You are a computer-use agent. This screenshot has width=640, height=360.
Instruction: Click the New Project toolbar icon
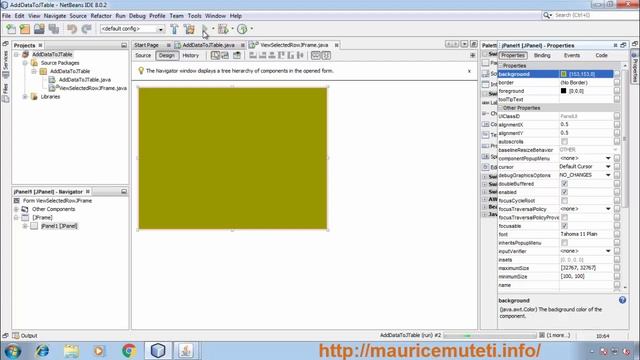[25, 29]
